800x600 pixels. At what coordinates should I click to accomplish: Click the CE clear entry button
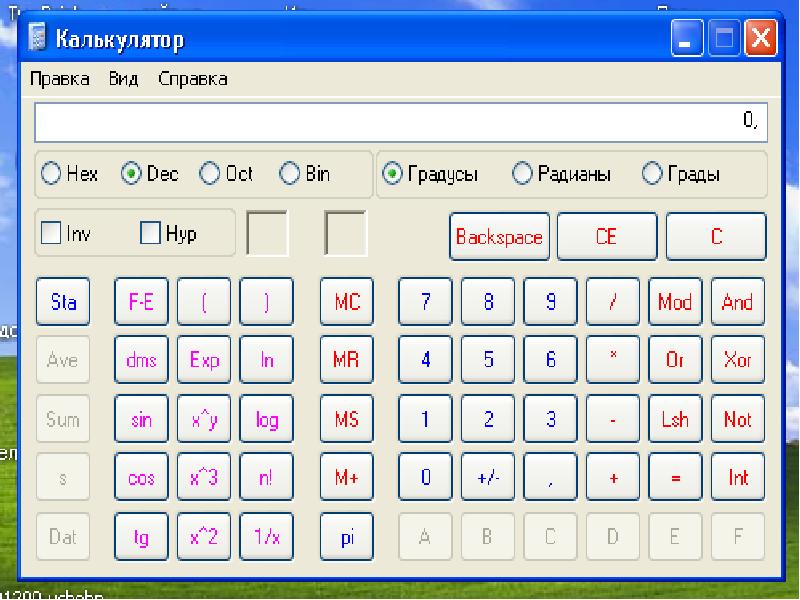coord(606,237)
